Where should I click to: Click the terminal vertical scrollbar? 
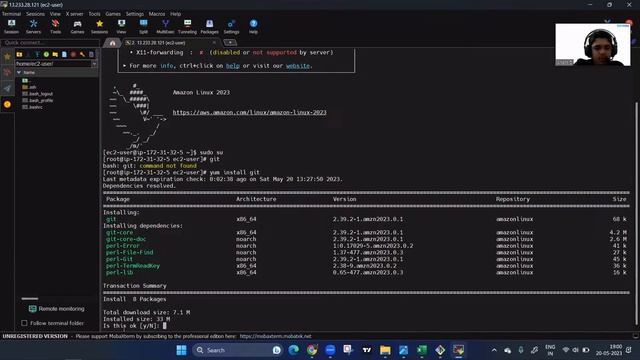pyautogui.click(x=636, y=212)
